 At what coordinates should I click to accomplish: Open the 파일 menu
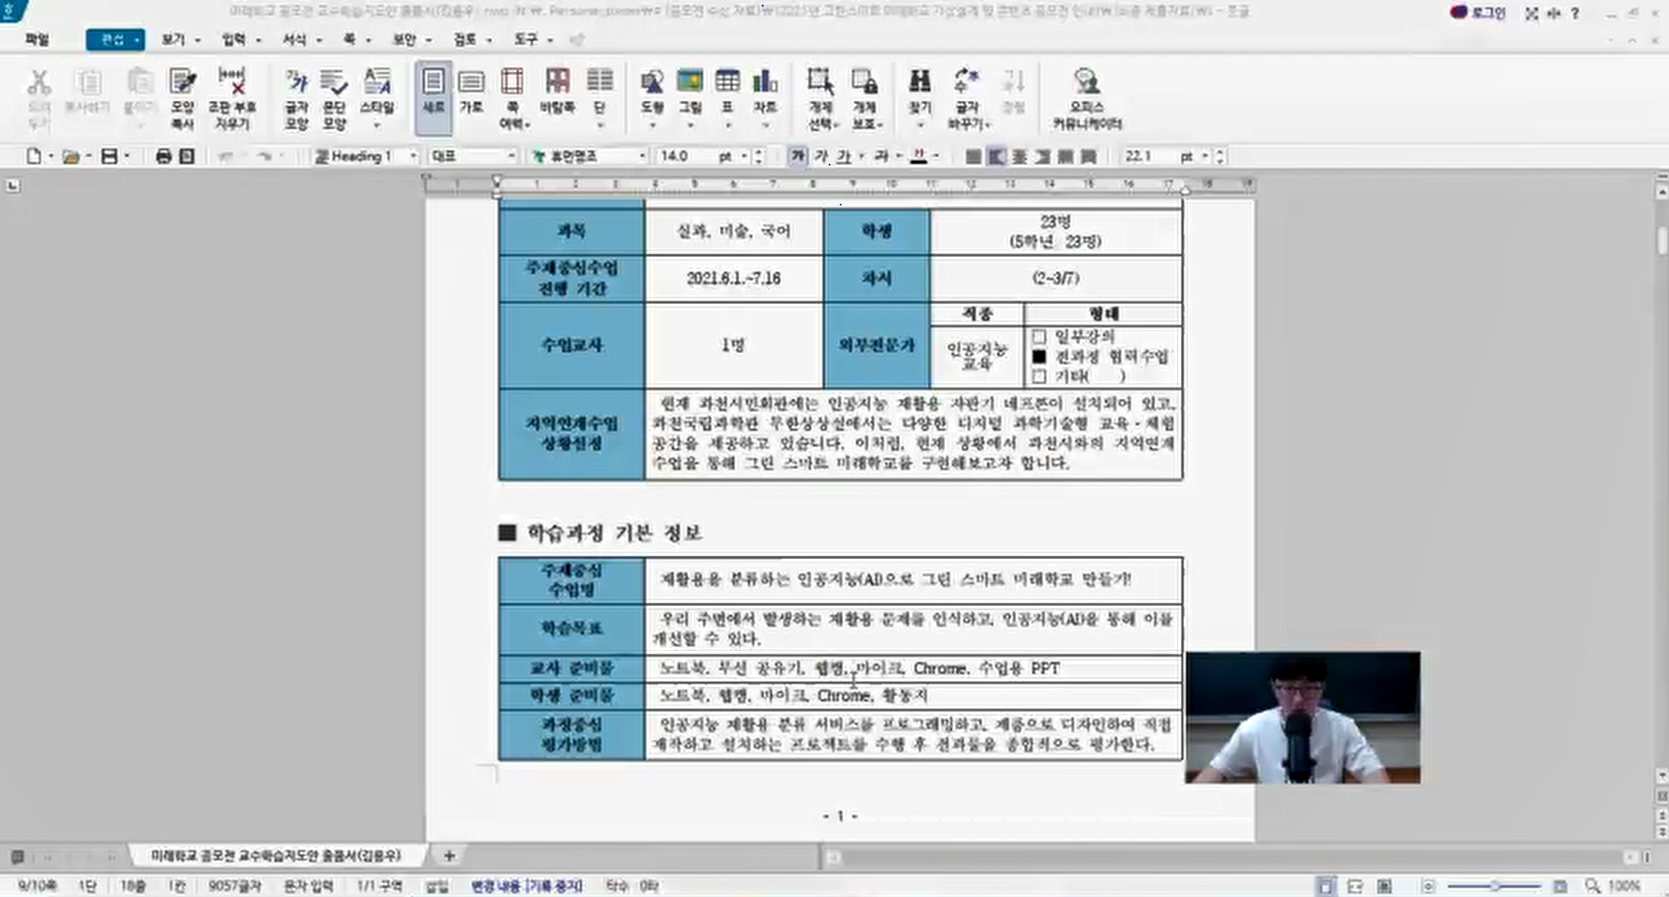[37, 39]
